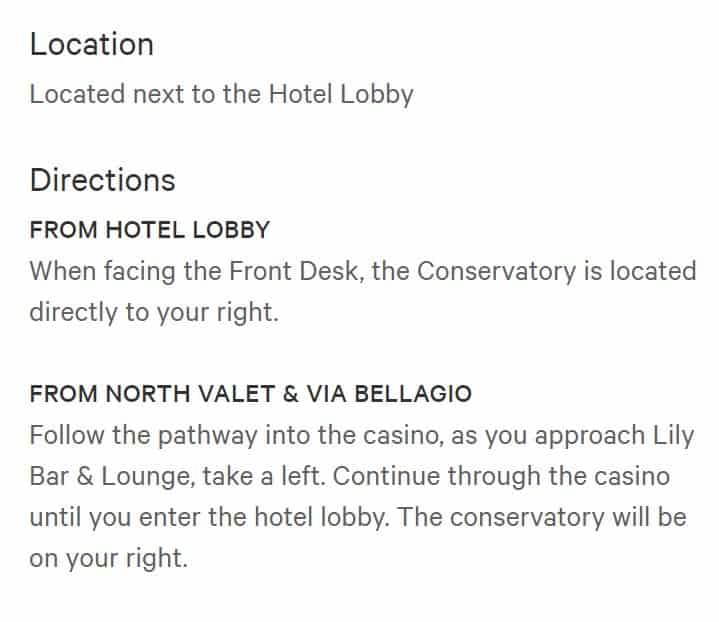Click 'Continue through the casino' sentence
The width and height of the screenshot is (719, 622).
tap(501, 476)
